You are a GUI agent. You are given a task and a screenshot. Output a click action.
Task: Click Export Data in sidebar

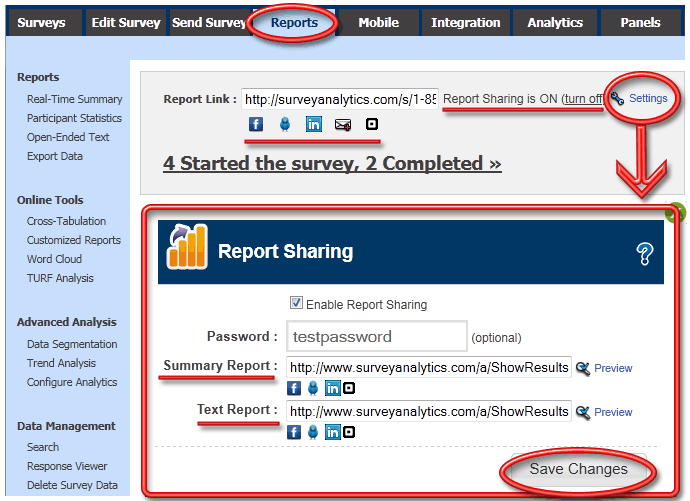(x=55, y=156)
